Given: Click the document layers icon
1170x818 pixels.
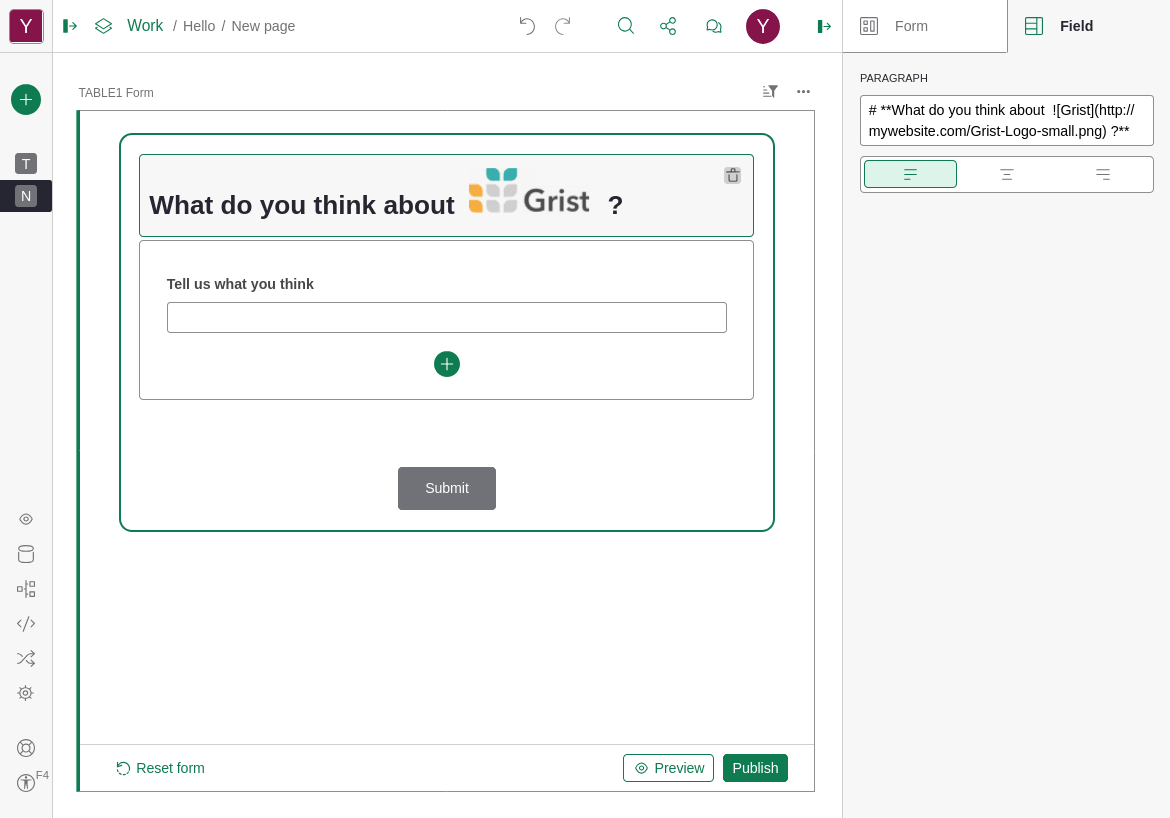Looking at the screenshot, I should tap(104, 26).
